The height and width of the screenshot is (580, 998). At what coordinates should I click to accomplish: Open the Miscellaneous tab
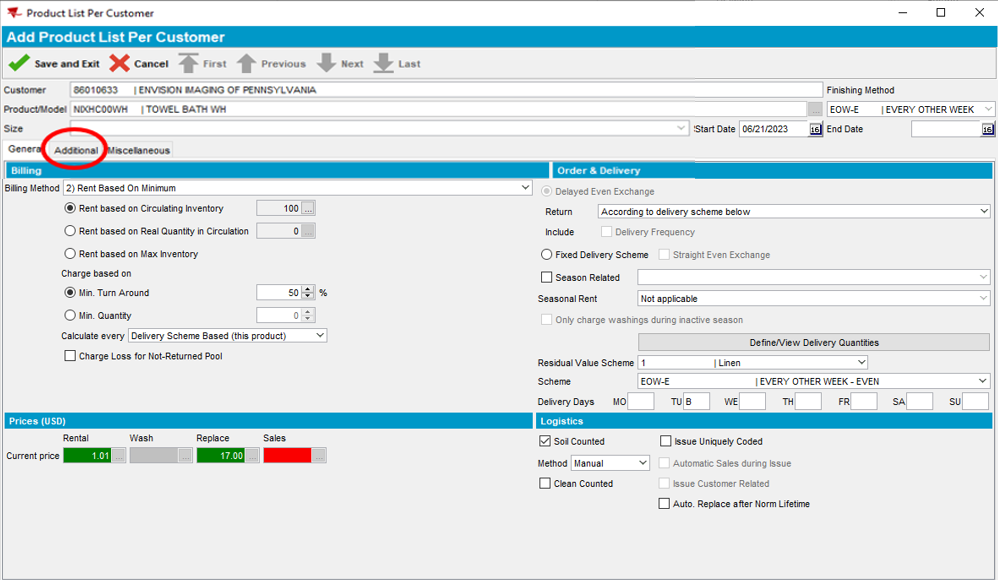139,150
